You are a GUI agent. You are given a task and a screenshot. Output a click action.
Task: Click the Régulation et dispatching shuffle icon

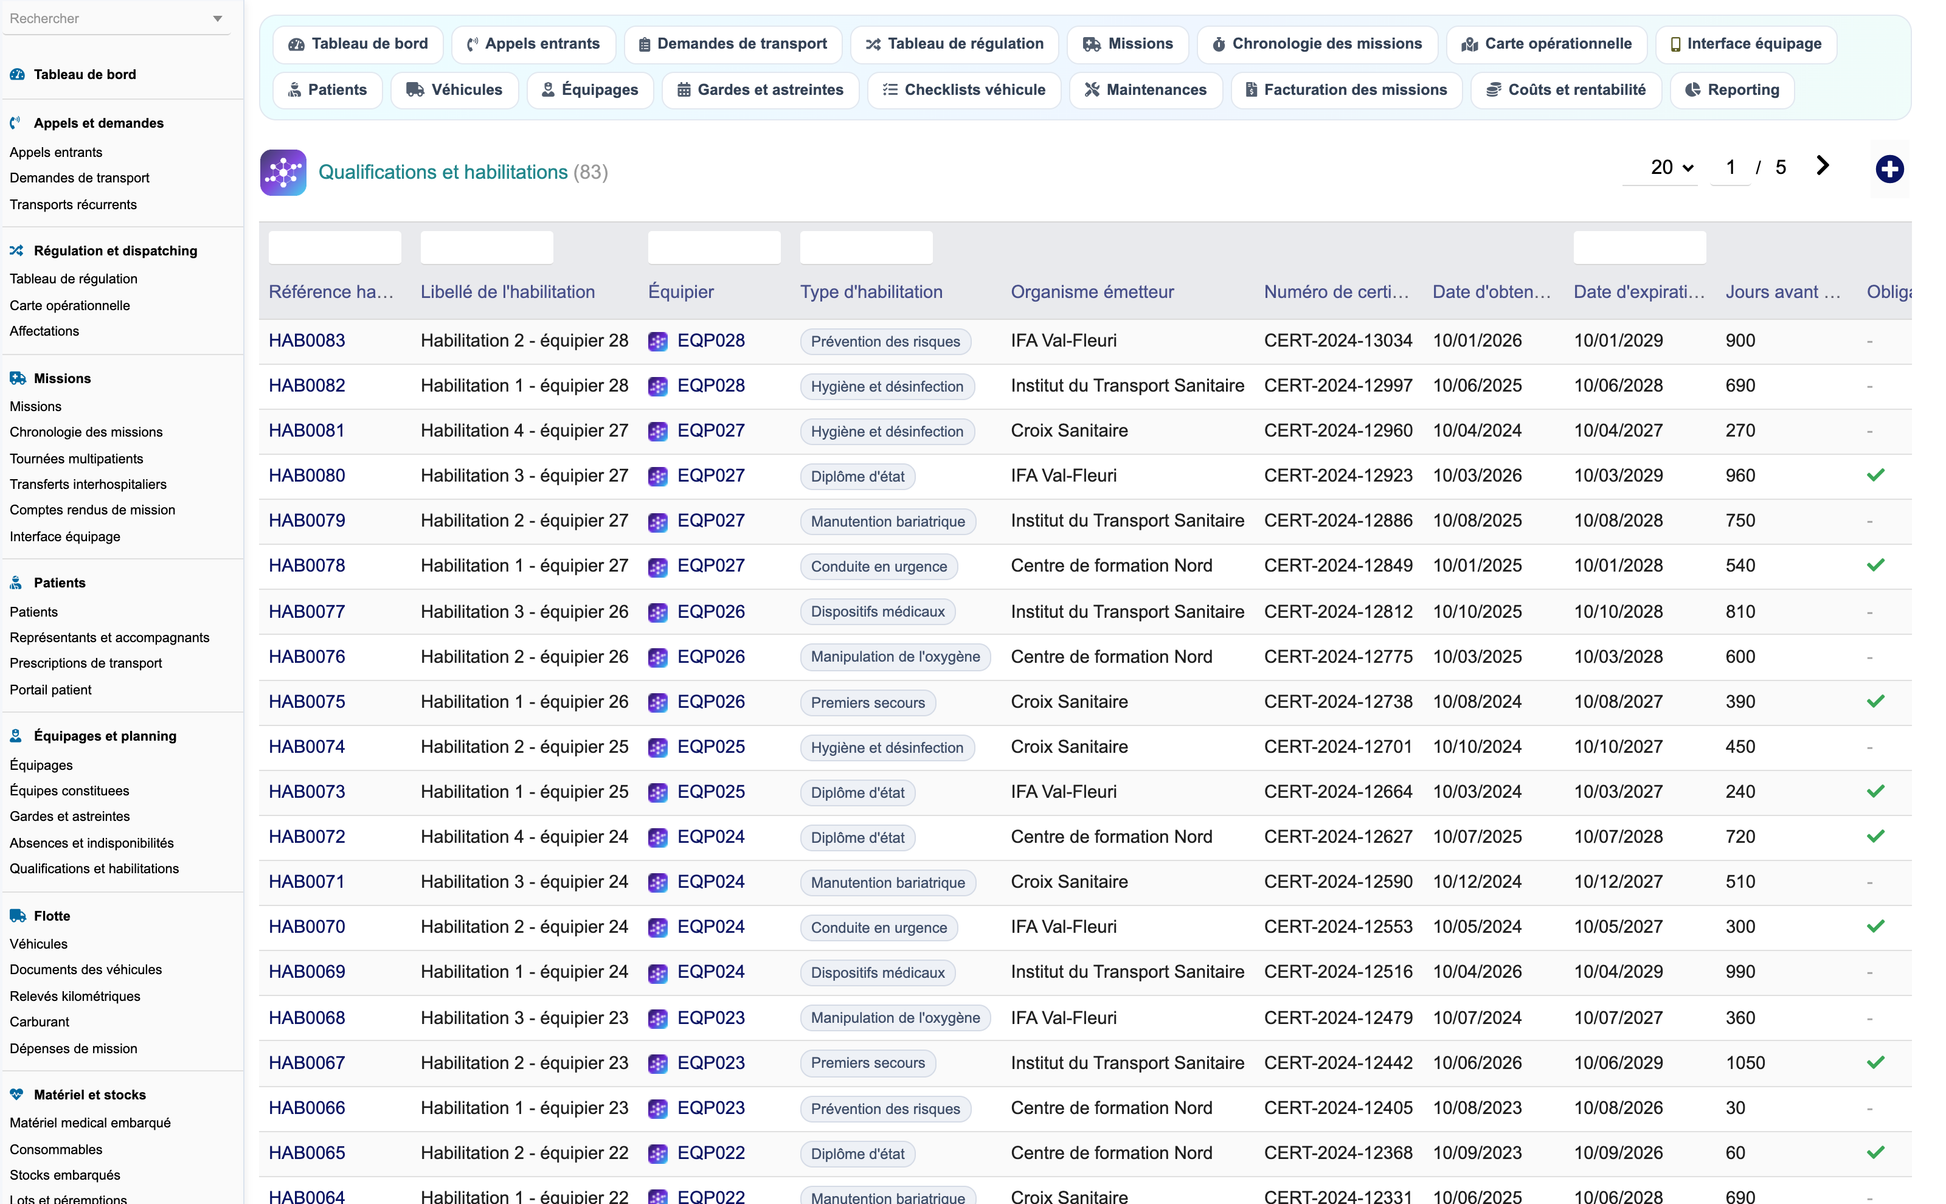point(17,251)
